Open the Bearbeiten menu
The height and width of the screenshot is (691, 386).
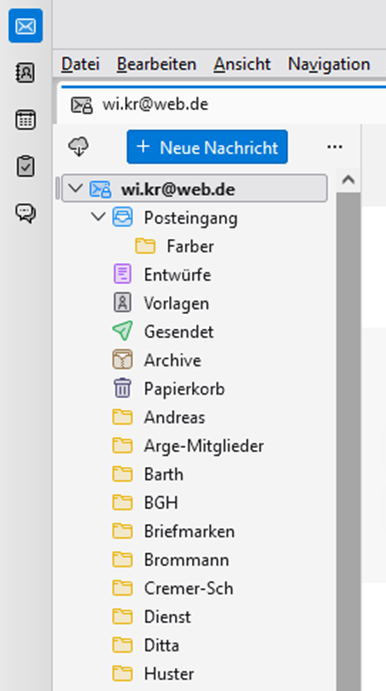[x=156, y=64]
